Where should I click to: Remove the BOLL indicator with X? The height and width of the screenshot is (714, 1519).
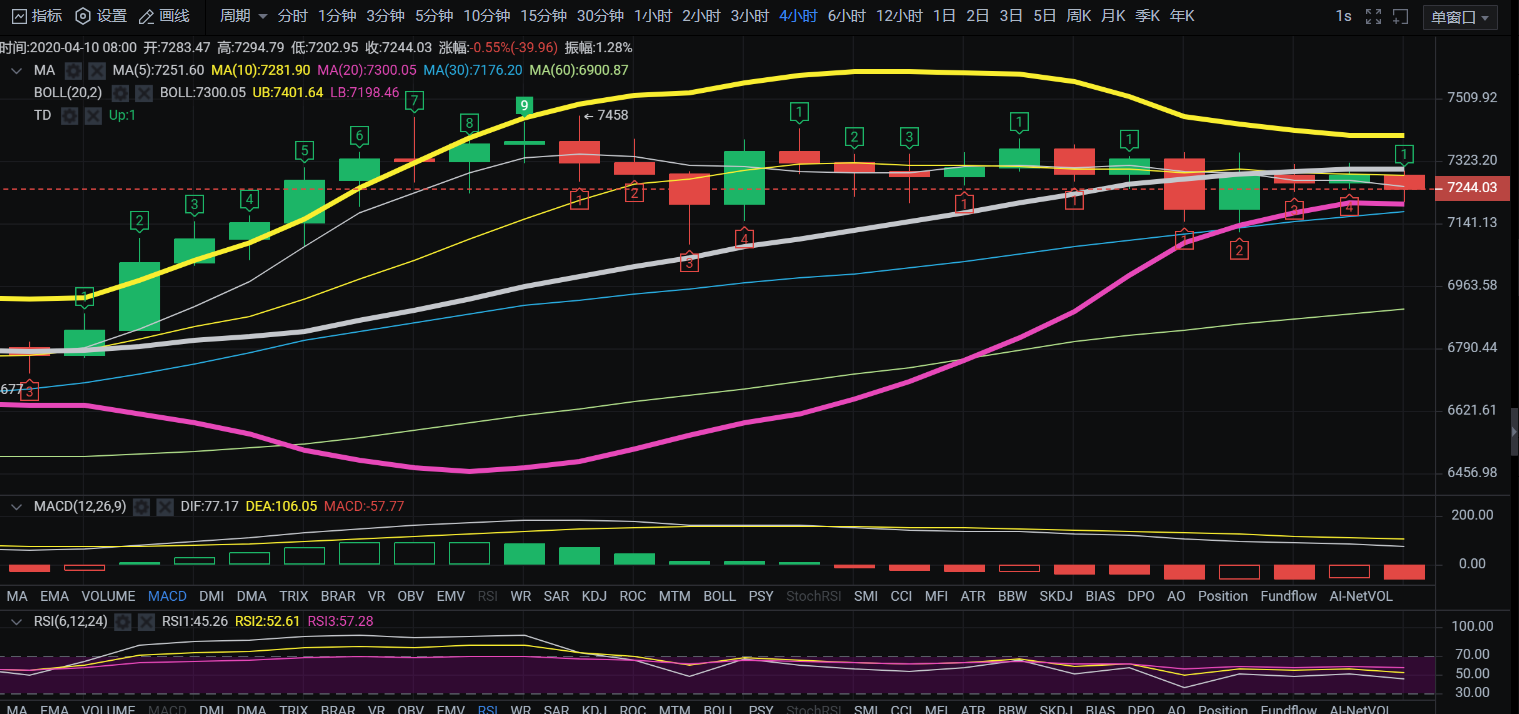point(144,93)
